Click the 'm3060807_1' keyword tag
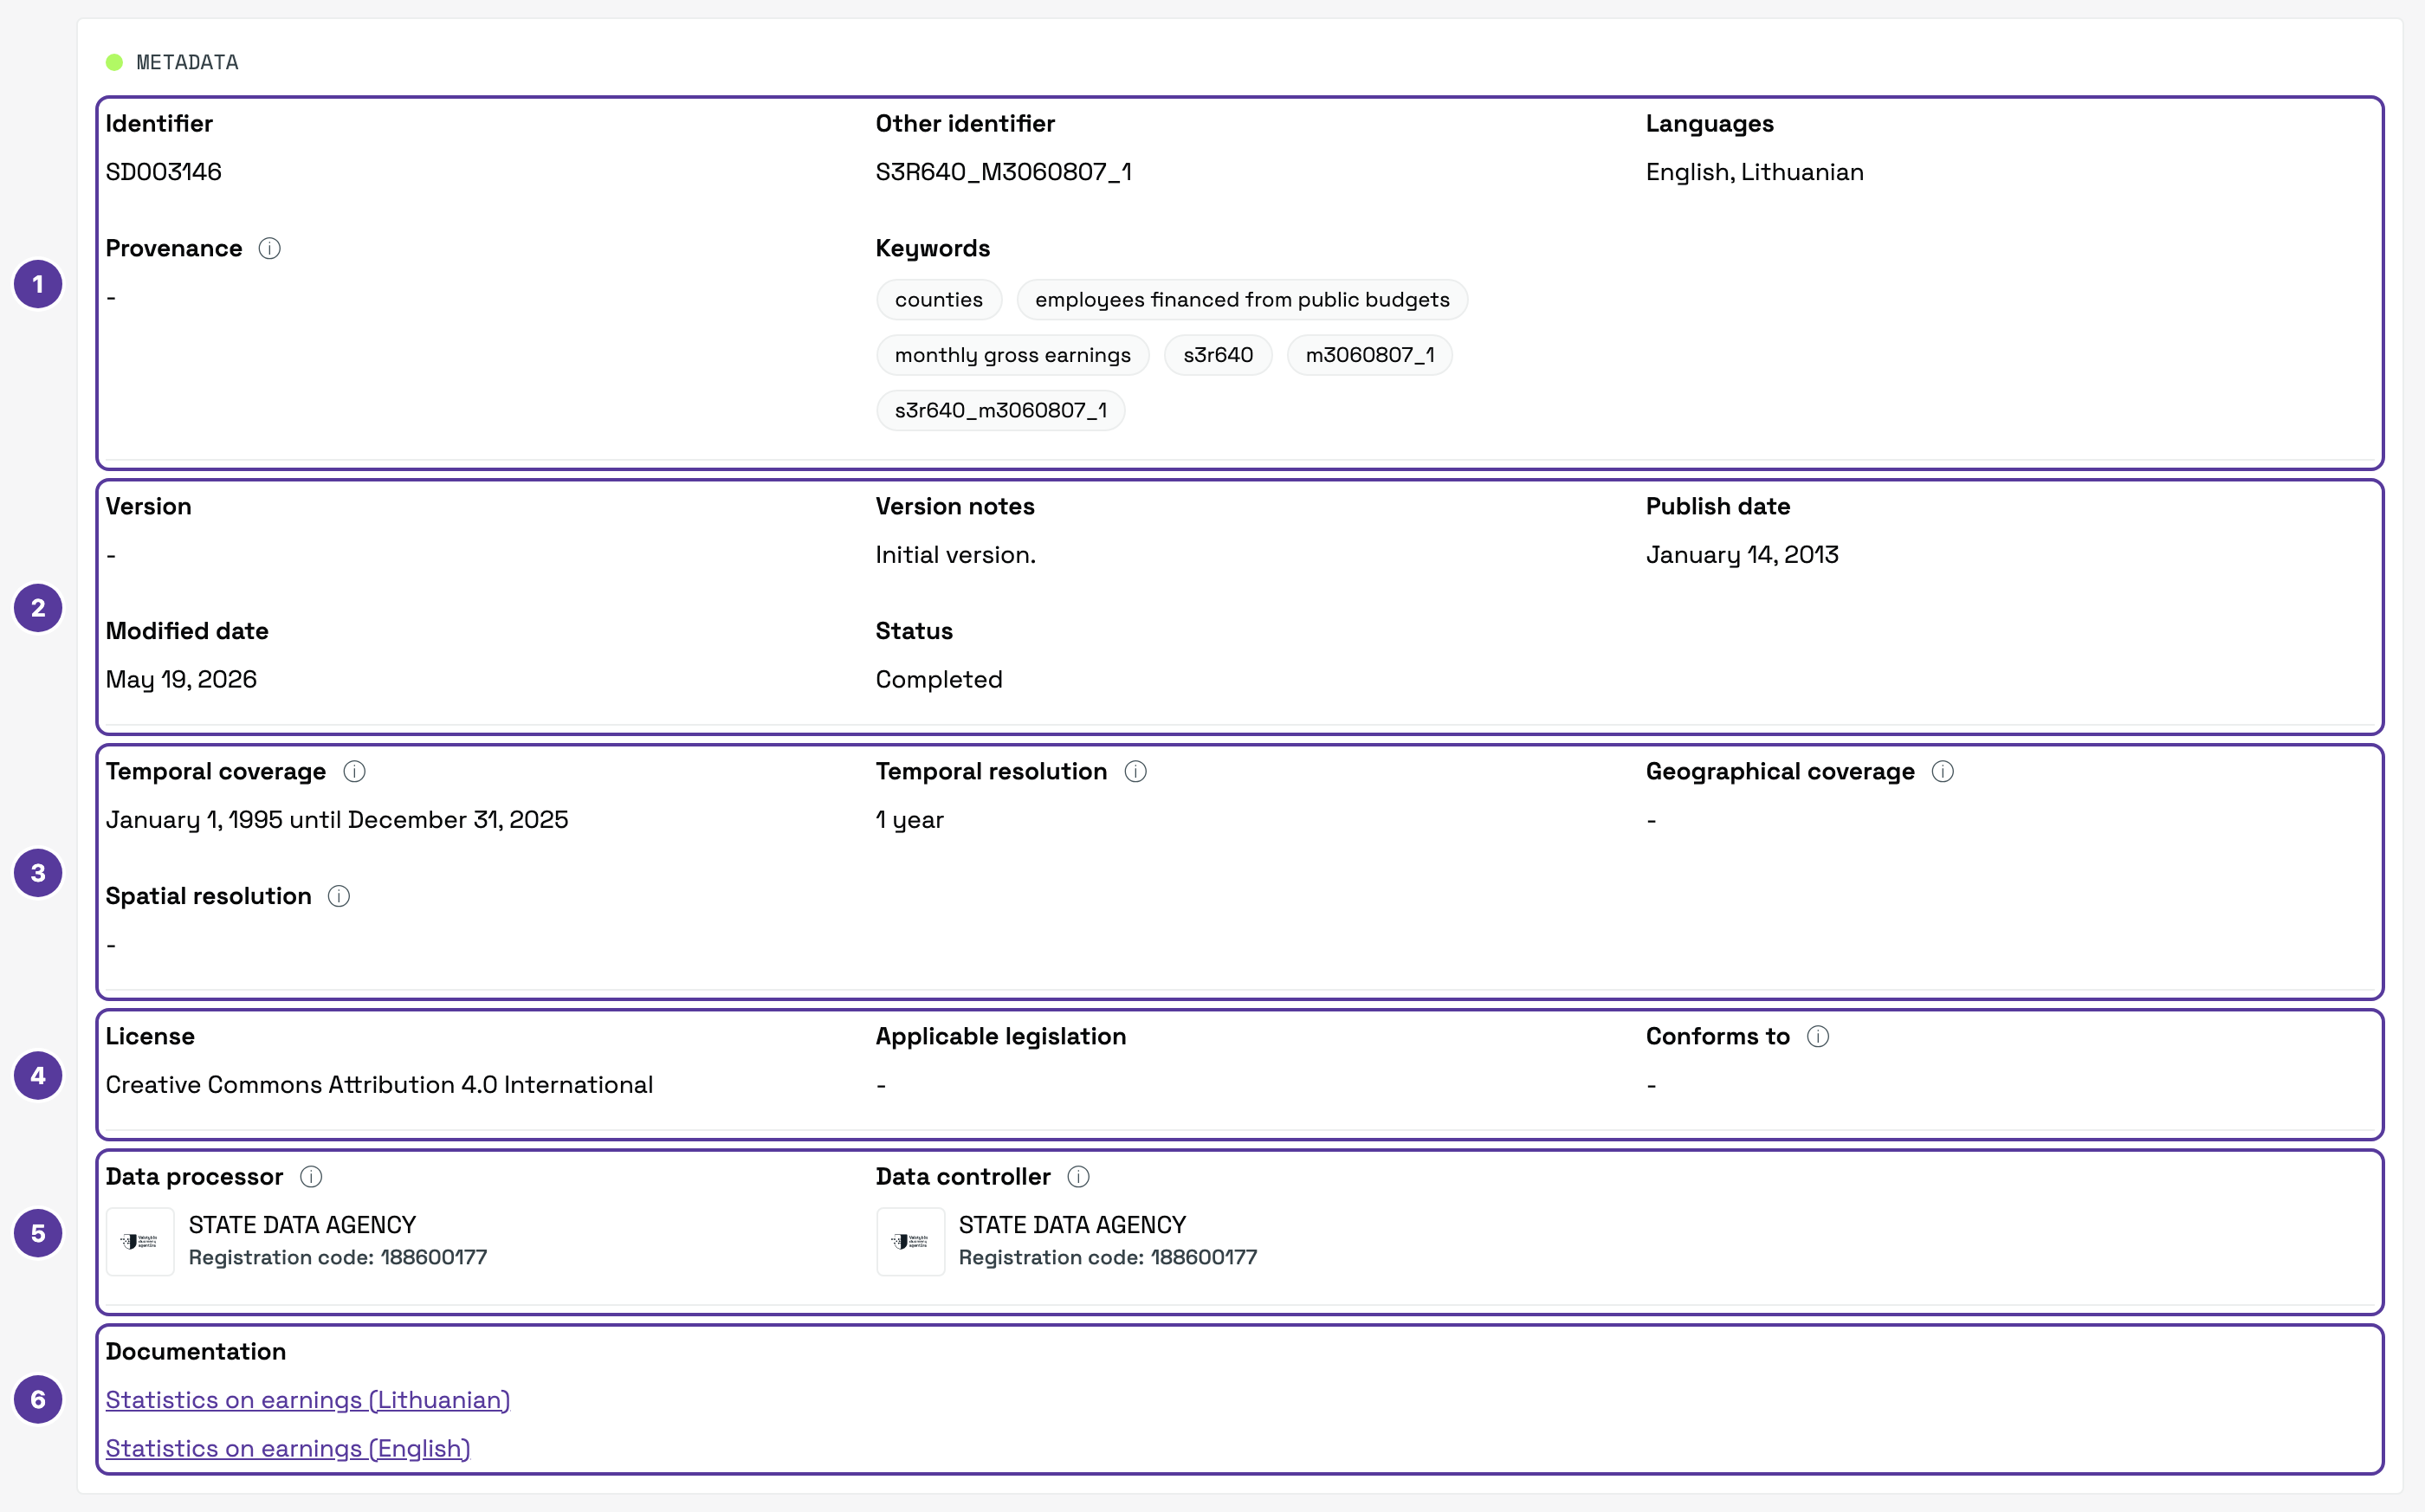This screenshot has width=2425, height=1512. click(1369, 355)
